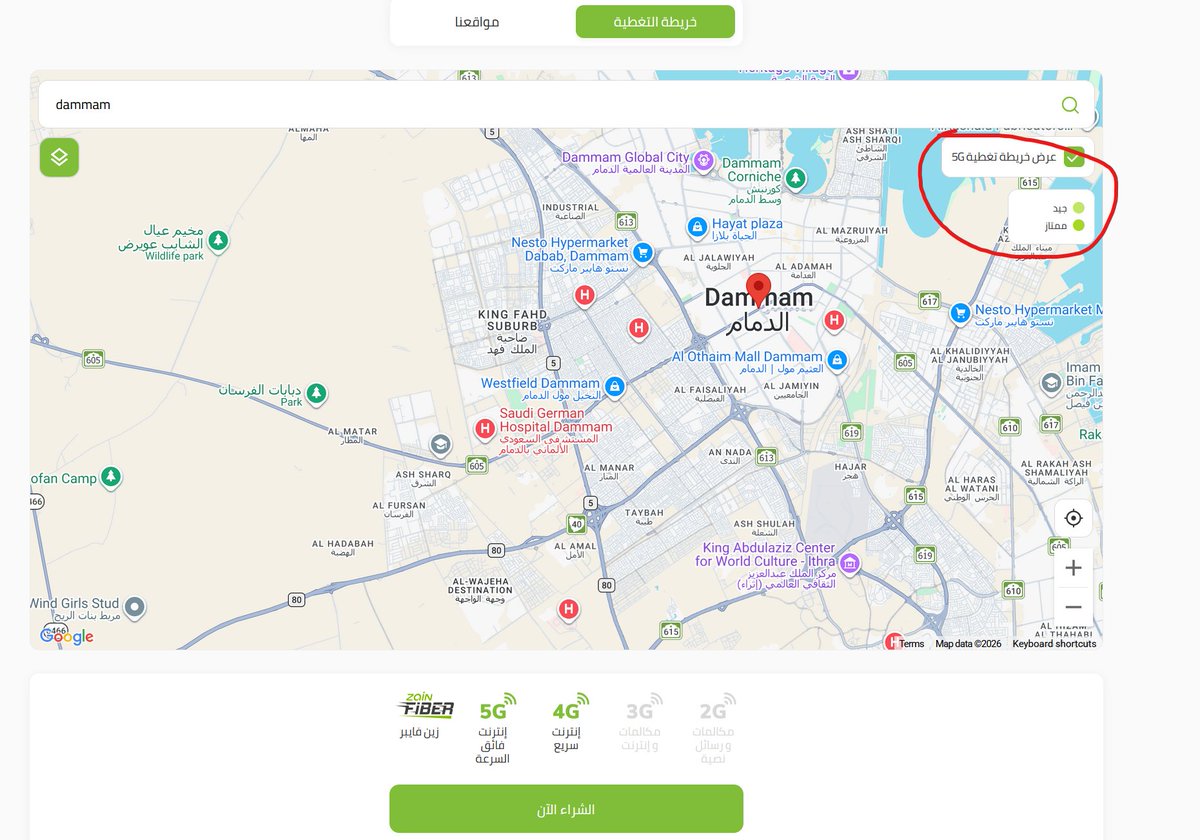Image resolution: width=1200 pixels, height=840 pixels.
Task: Open the map Terms link
Action: pos(912,644)
